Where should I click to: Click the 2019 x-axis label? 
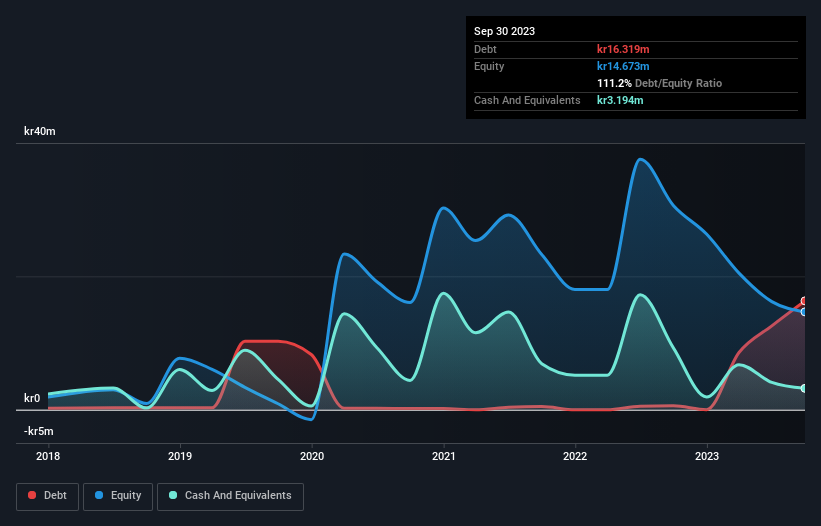tap(180, 456)
